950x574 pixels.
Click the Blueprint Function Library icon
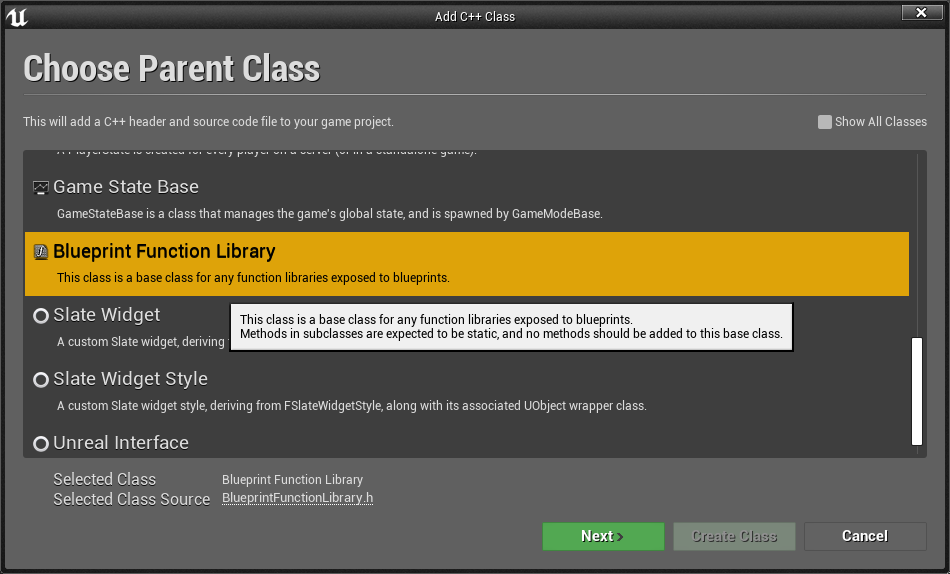(x=41, y=252)
